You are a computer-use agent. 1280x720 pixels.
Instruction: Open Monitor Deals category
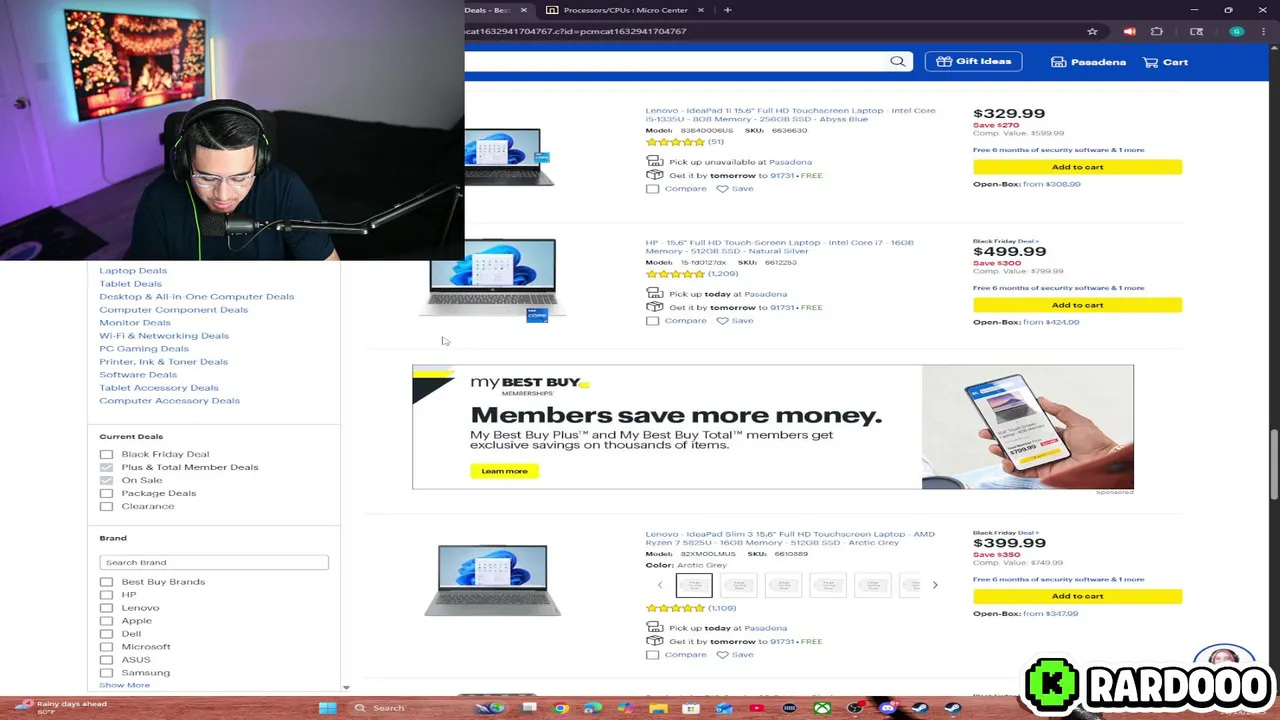(135, 323)
